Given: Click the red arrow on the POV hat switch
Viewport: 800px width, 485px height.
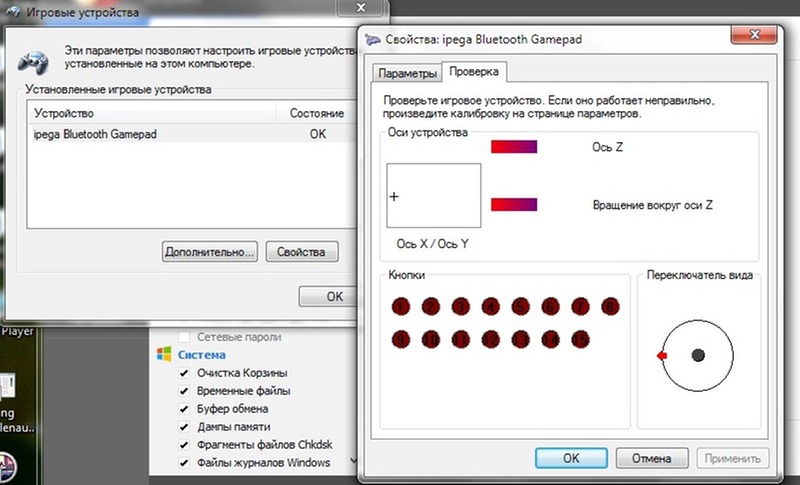Looking at the screenshot, I should 662,356.
